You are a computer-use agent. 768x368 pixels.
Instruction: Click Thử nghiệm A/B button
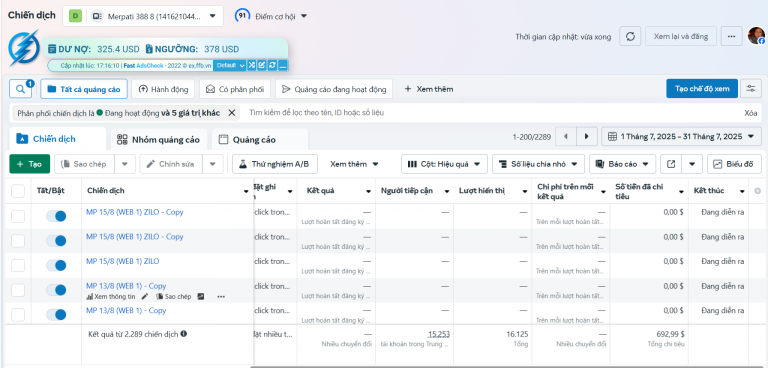click(275, 164)
